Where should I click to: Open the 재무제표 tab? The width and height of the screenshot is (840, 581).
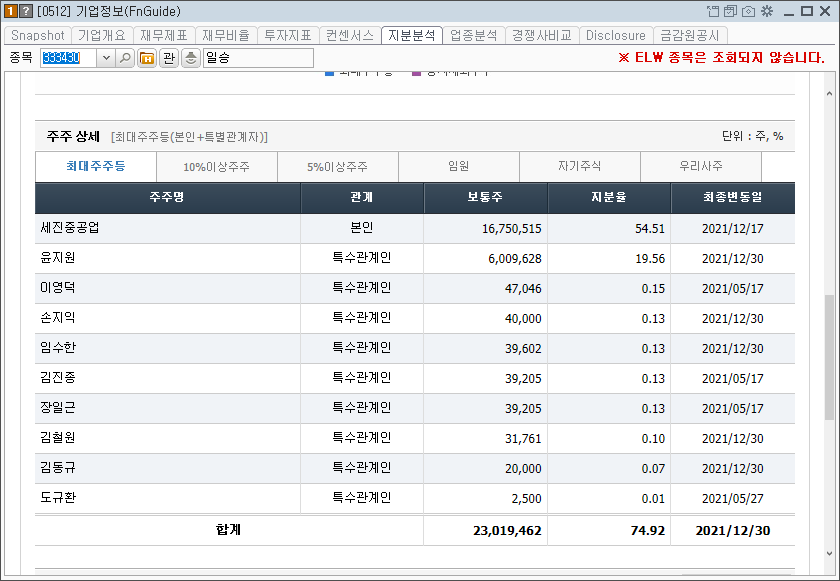coord(164,35)
